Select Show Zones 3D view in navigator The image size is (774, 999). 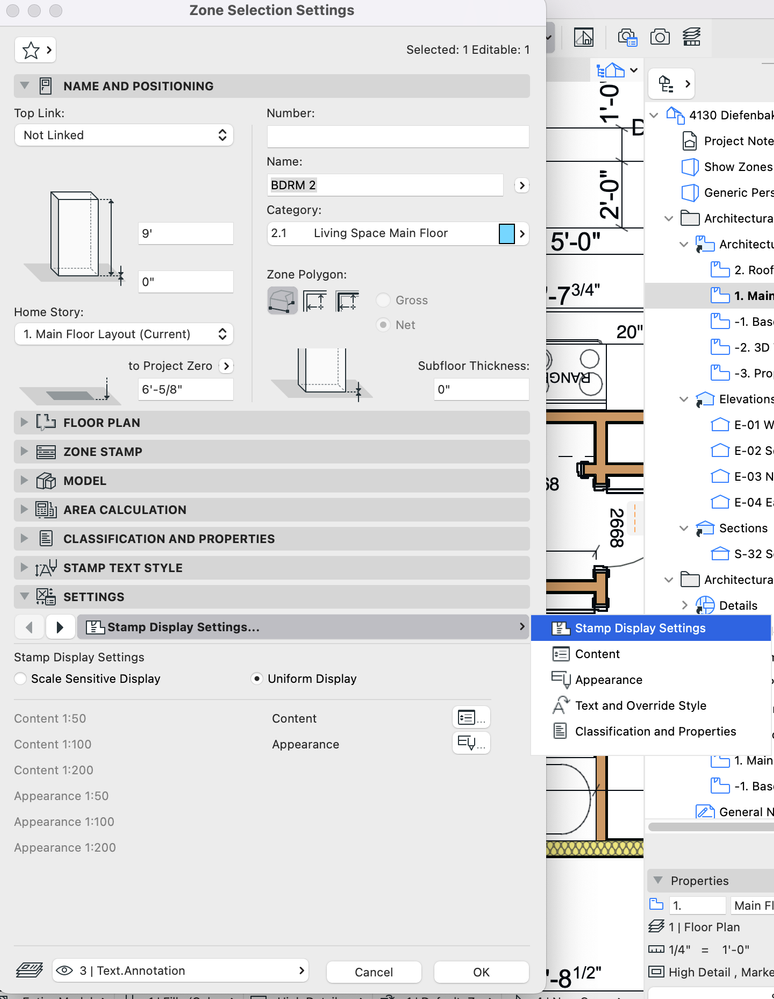[727, 167]
